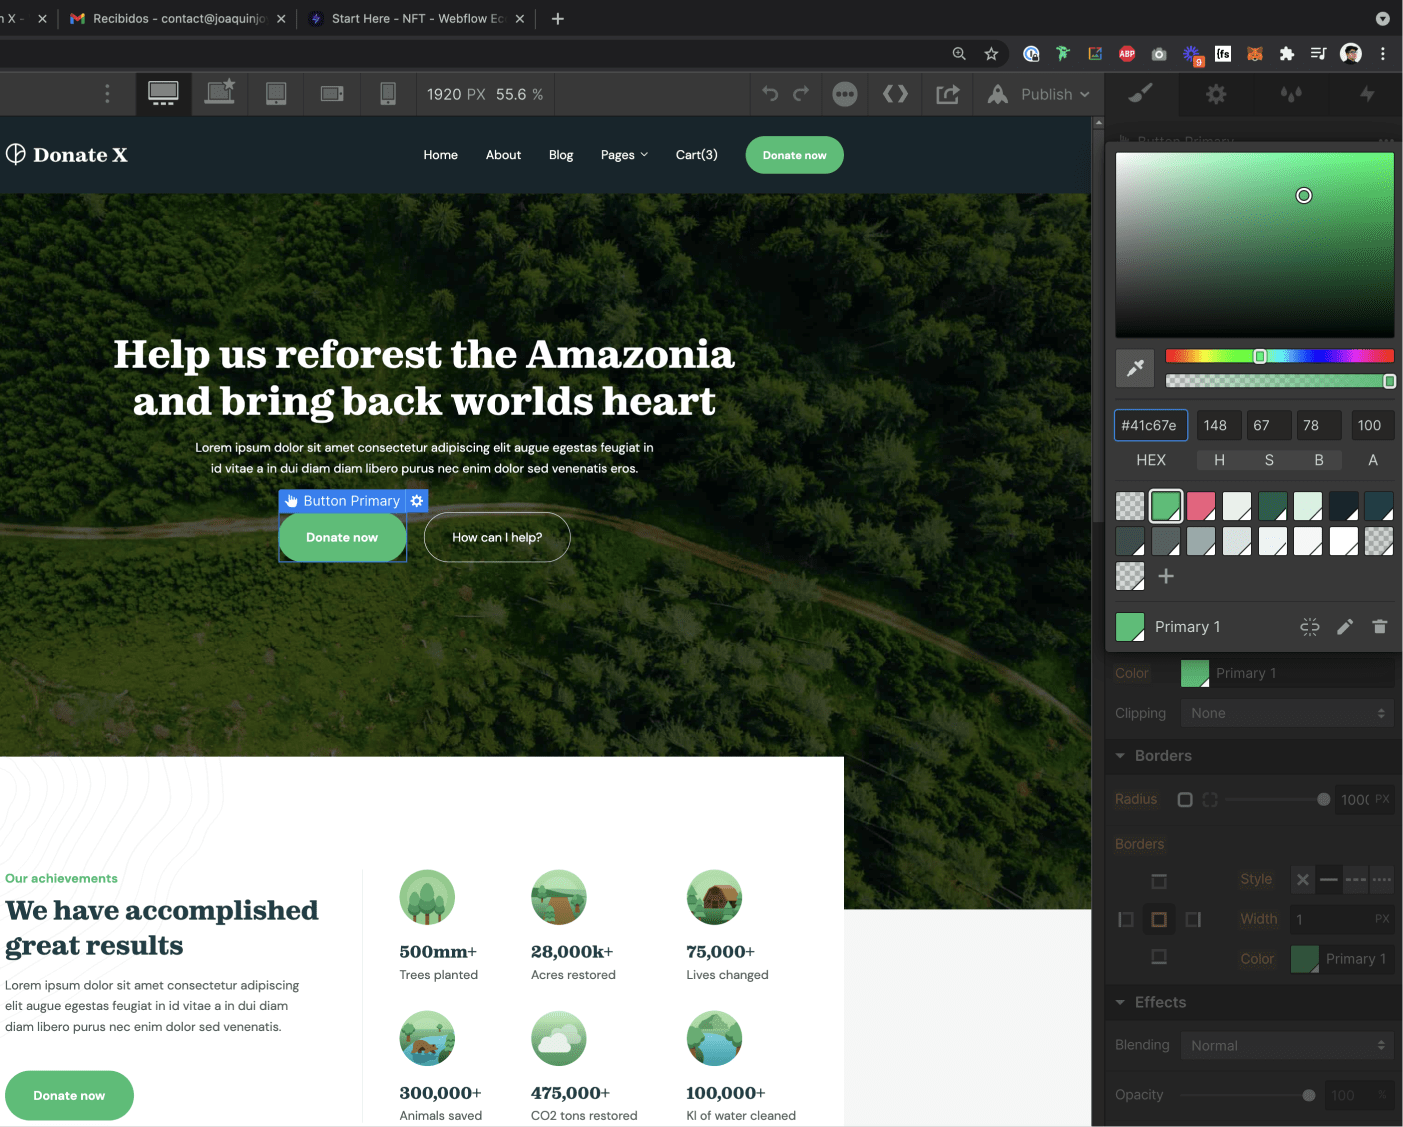1403x1127 pixels.
Task: Select the eyedropper in the color picker
Action: pos(1135,368)
